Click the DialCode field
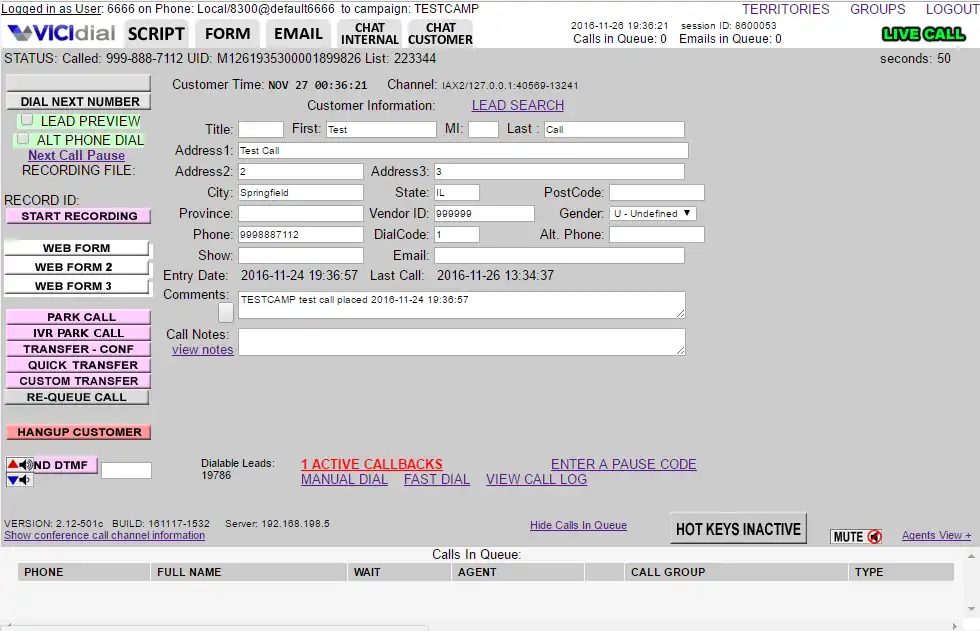Screen dimensions: 980x631 pos(457,234)
